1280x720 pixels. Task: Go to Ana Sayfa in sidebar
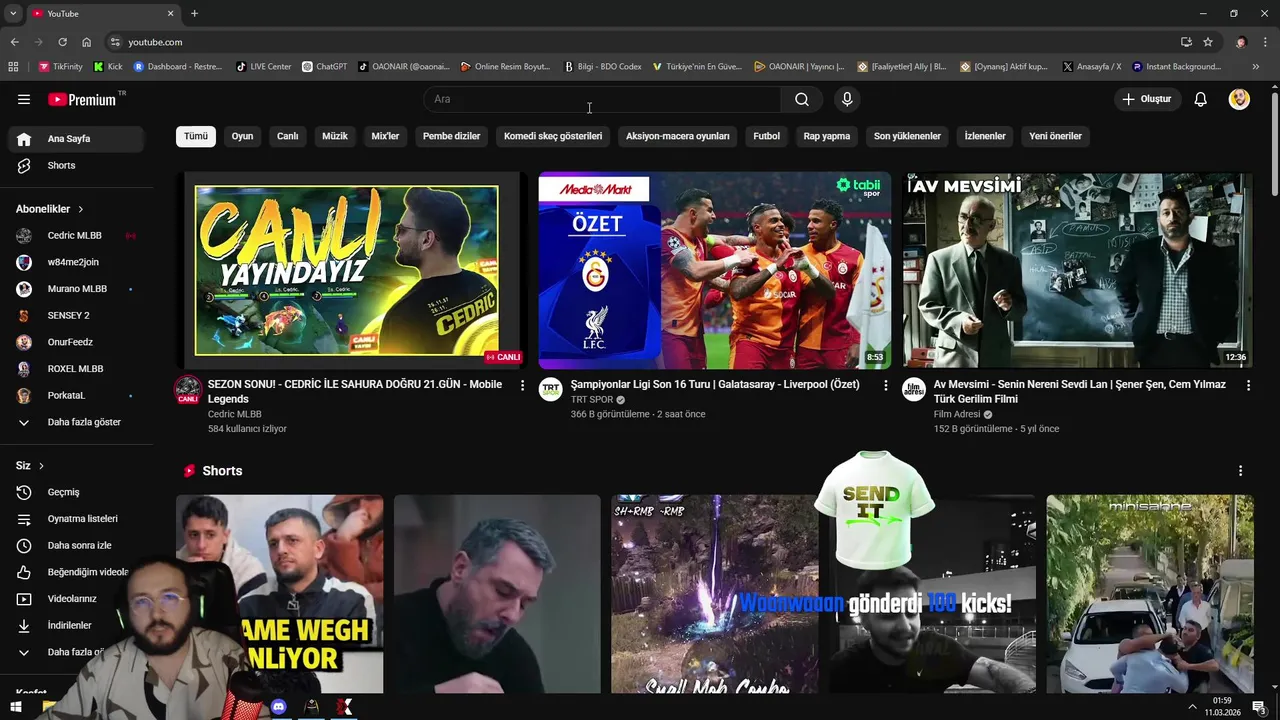pos(76,139)
